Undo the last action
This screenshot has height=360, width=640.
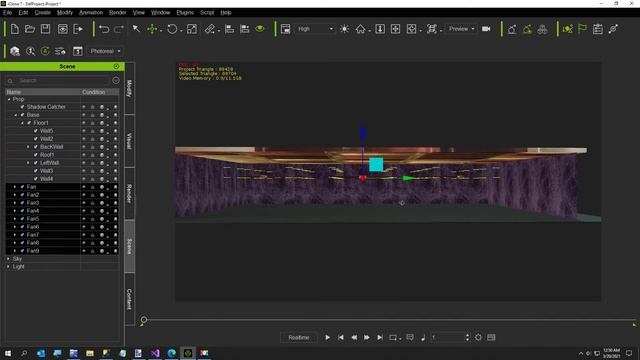(x=104, y=29)
